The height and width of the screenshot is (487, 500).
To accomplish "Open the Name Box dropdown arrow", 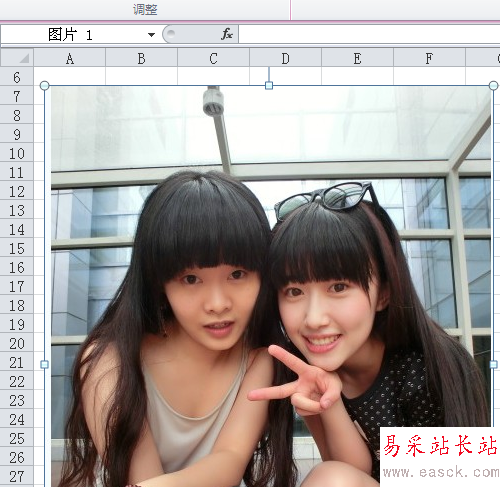I will tap(151, 35).
